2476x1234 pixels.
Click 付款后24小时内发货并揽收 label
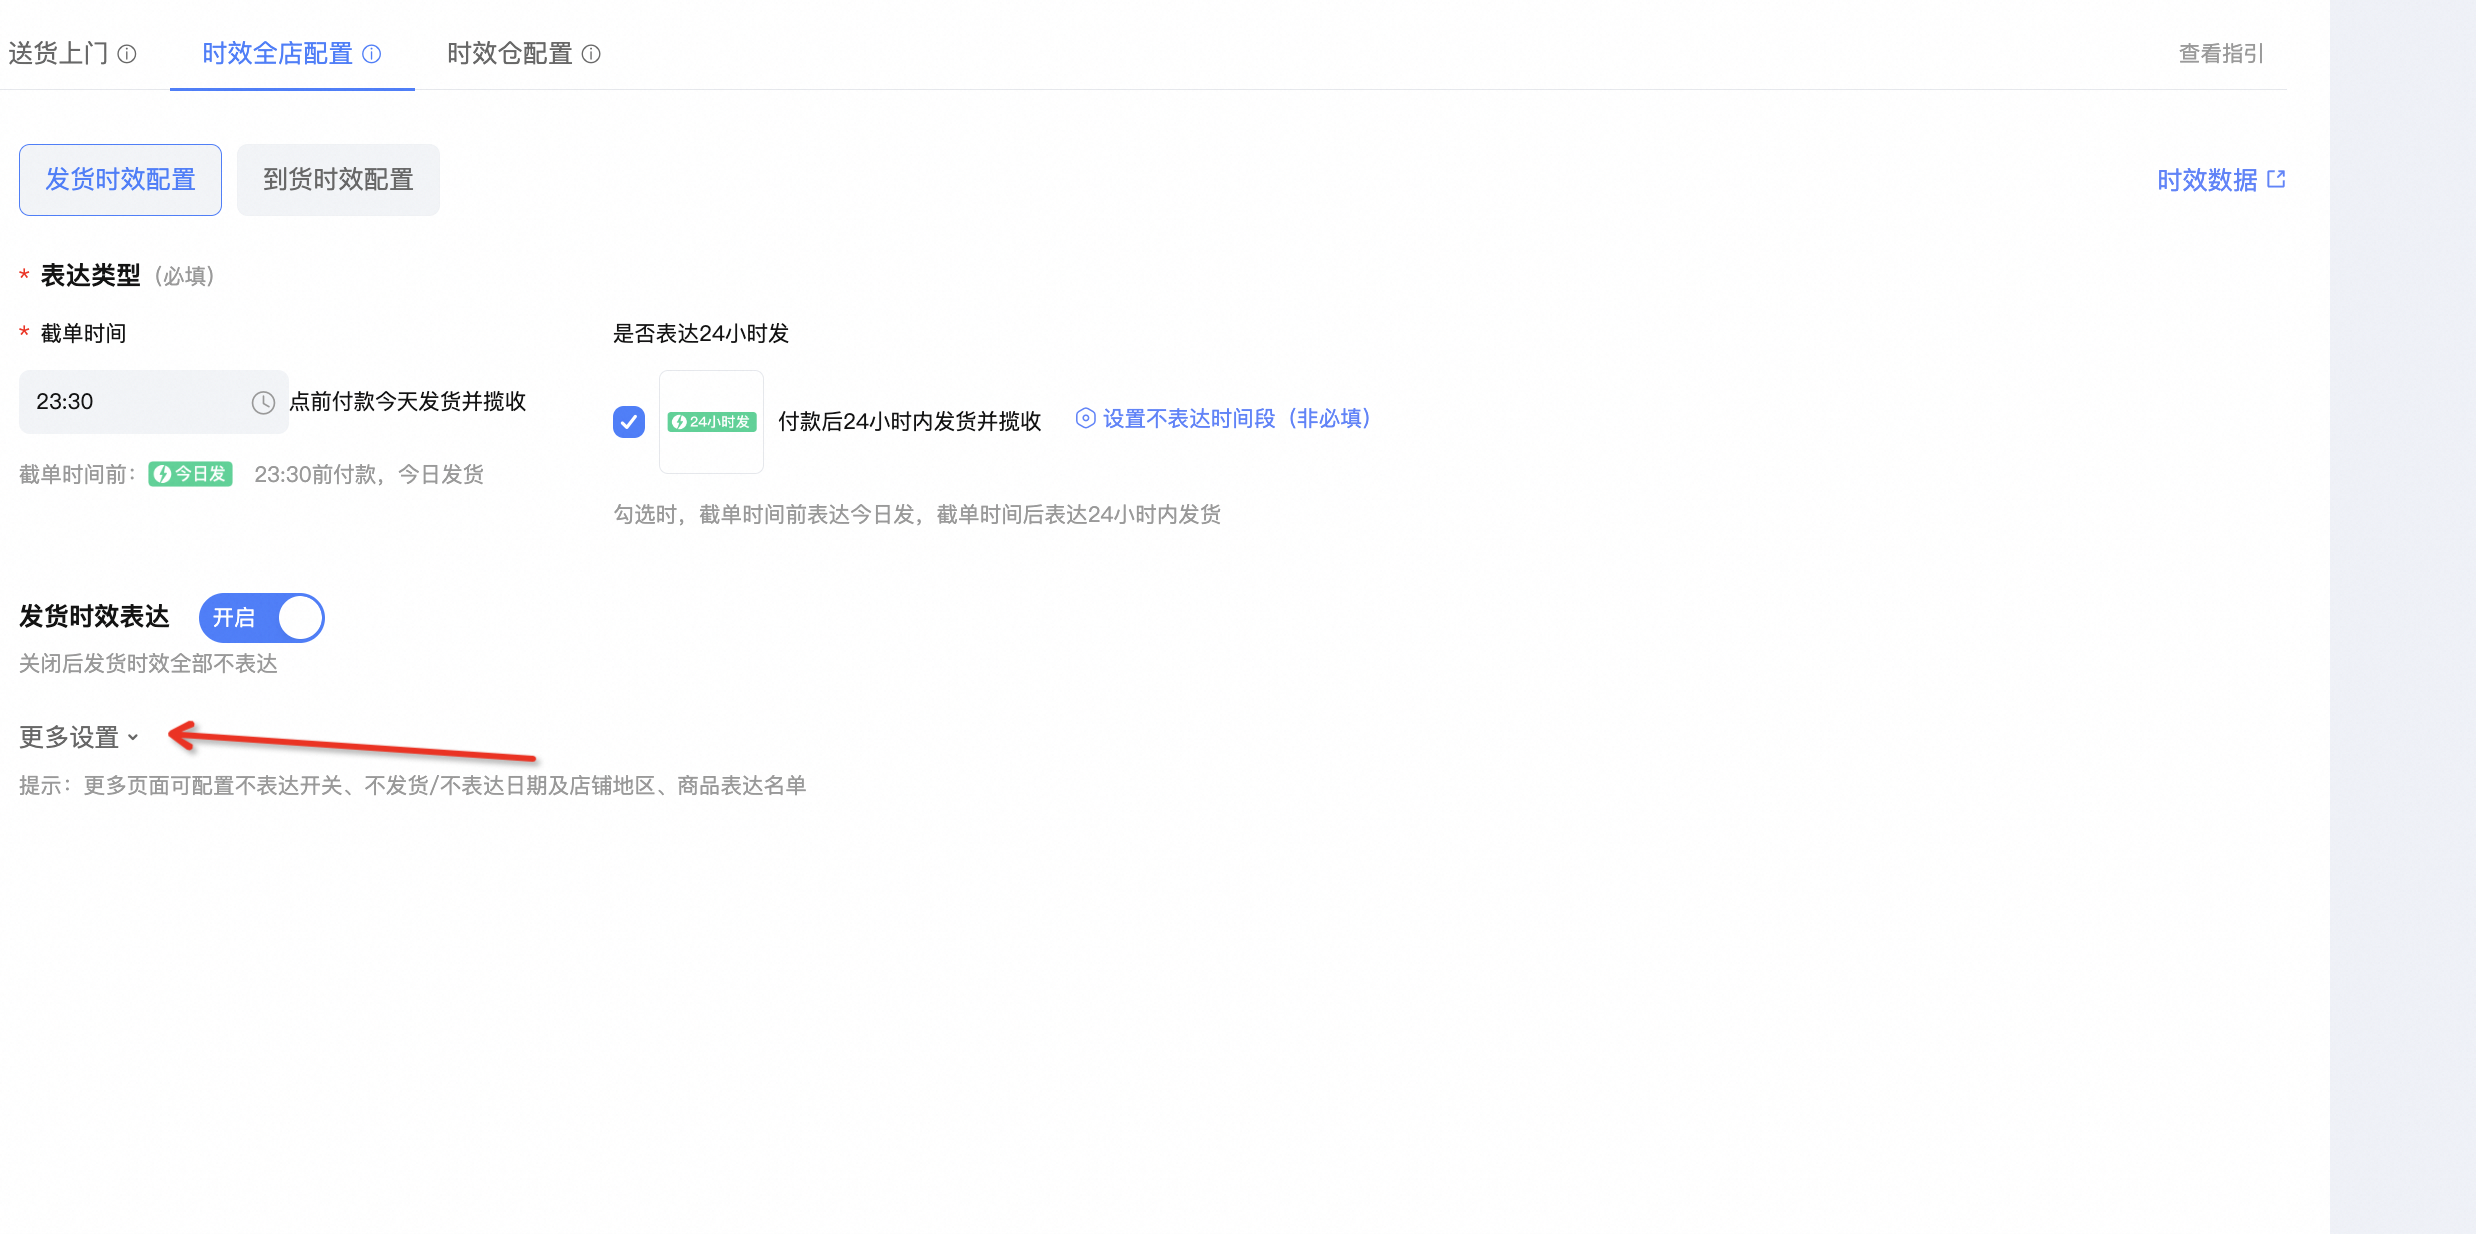(x=910, y=422)
